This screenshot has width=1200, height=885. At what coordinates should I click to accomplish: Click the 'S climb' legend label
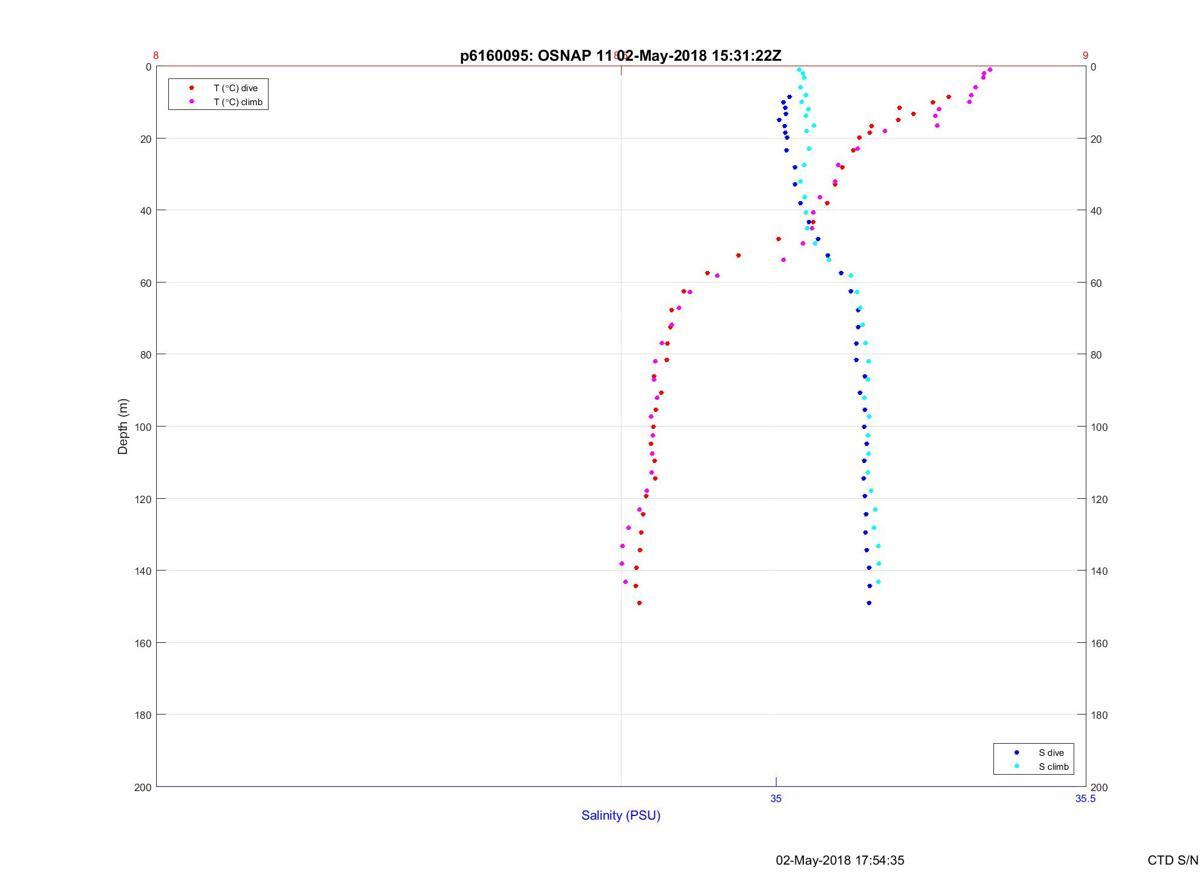tap(1053, 767)
